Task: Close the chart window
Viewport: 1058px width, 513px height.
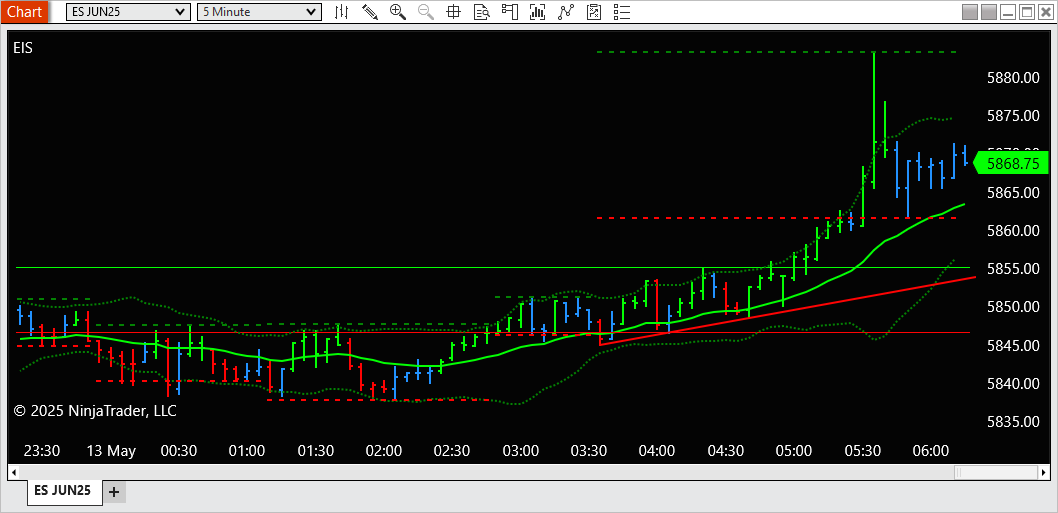Action: pos(1045,11)
